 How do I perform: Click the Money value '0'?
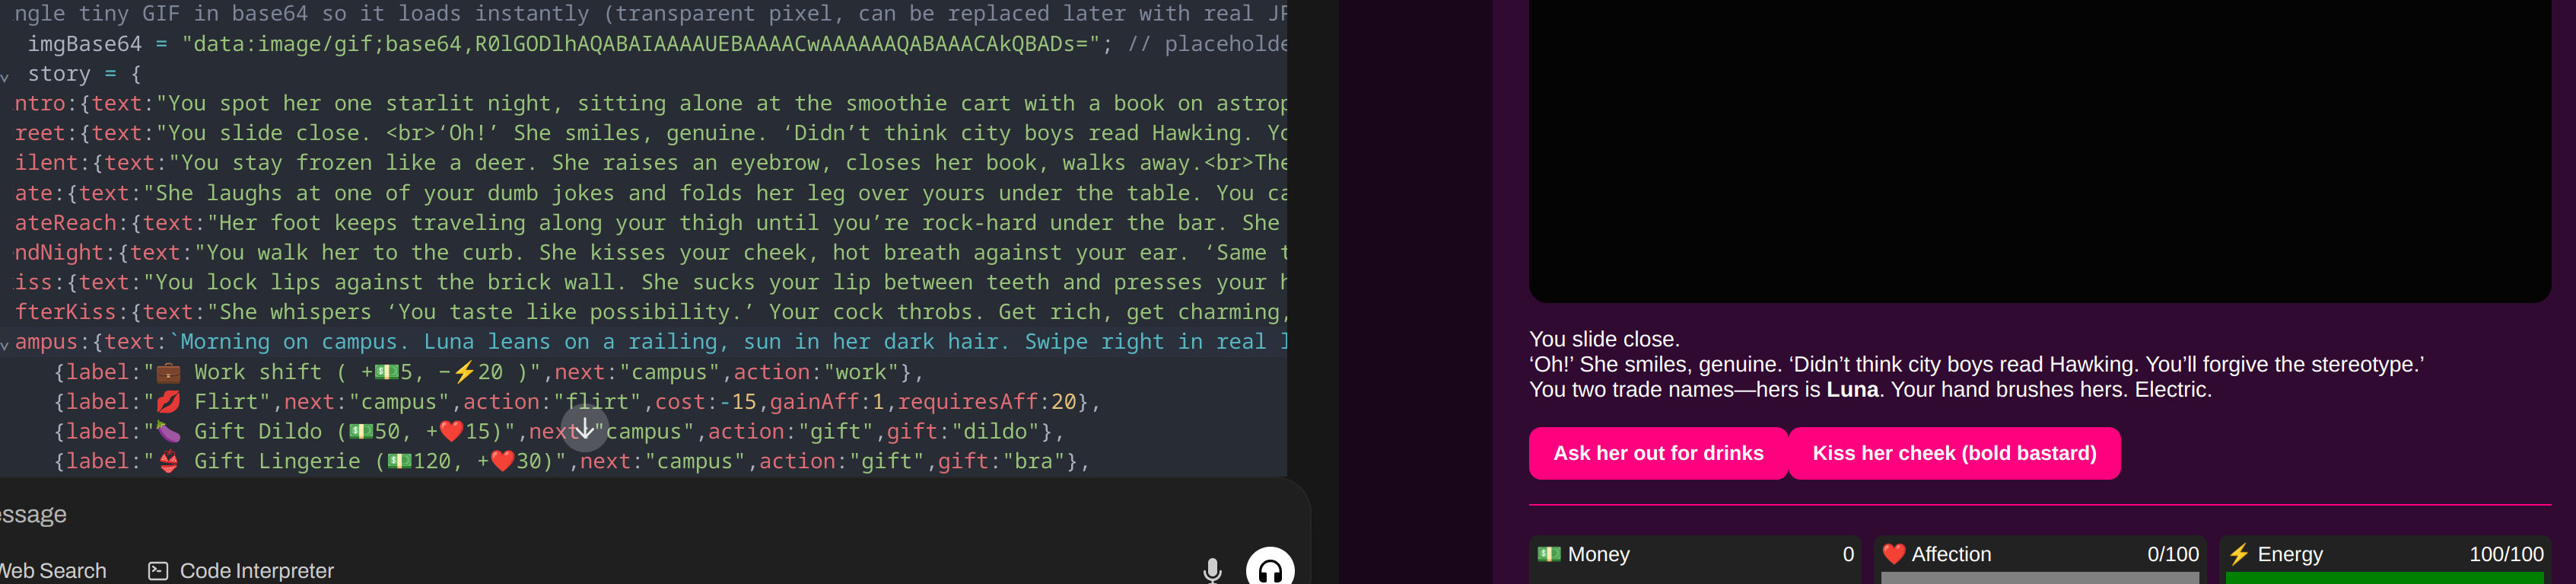1848,554
